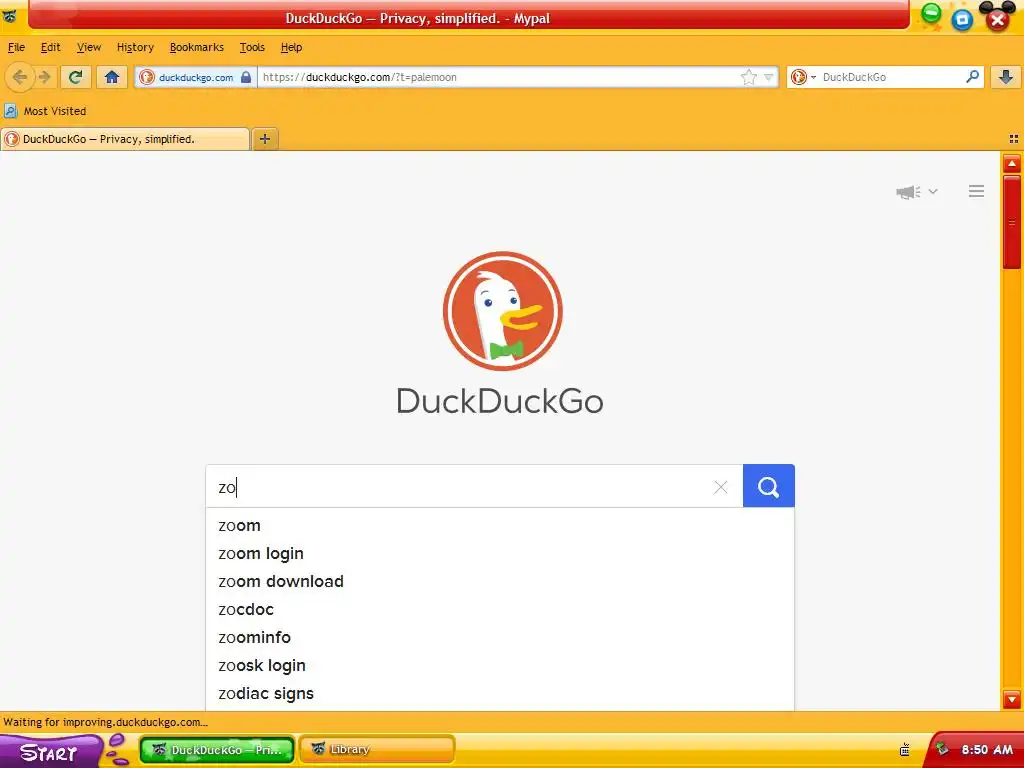Minimize the window with the green button
The height and width of the screenshot is (768, 1024).
coord(931,13)
